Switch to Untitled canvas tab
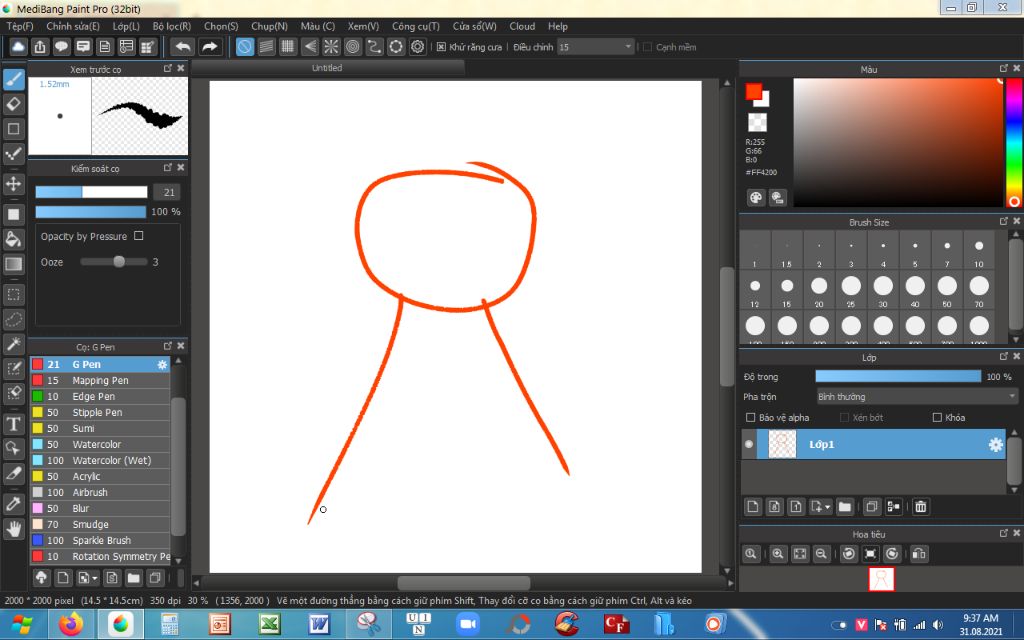Screen dimensions: 1024x640 pos(327,67)
